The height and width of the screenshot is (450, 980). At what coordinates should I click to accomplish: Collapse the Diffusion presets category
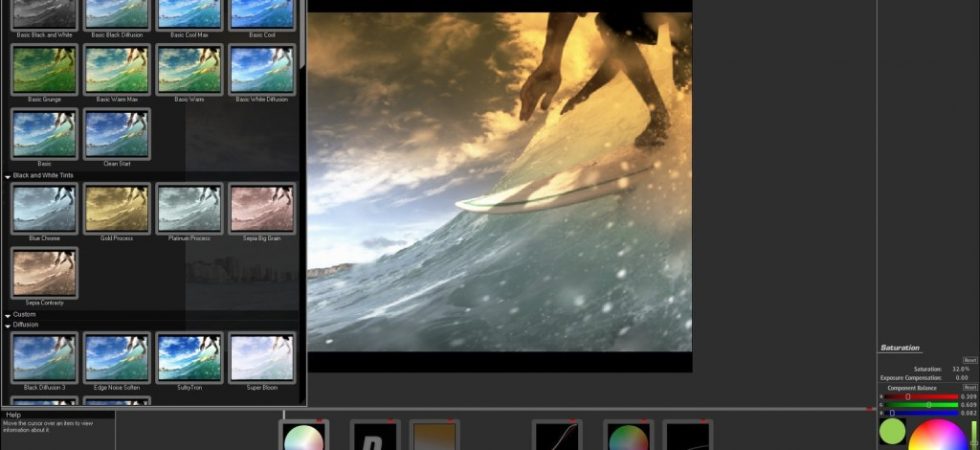coord(8,326)
